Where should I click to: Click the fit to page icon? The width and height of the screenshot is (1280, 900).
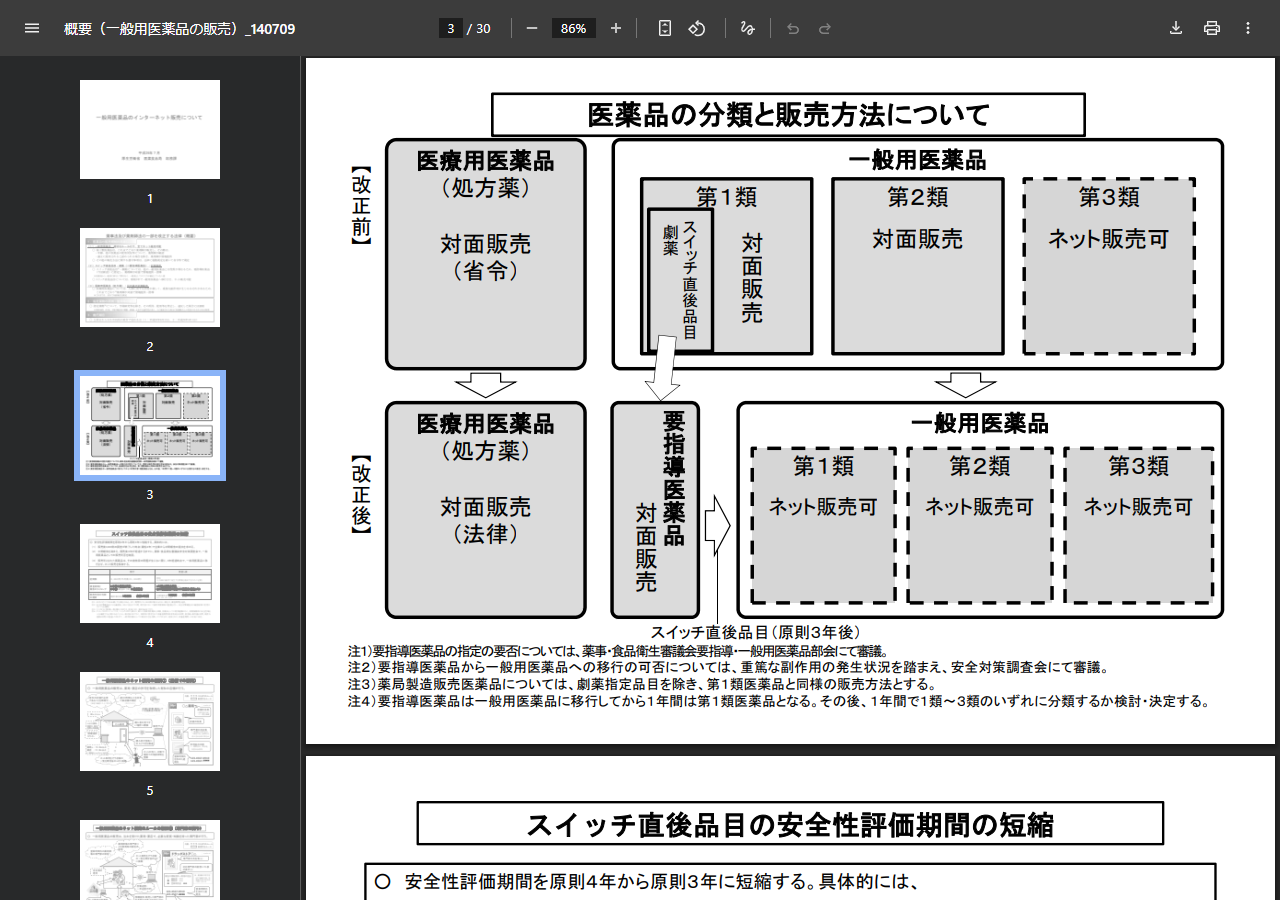tap(665, 28)
